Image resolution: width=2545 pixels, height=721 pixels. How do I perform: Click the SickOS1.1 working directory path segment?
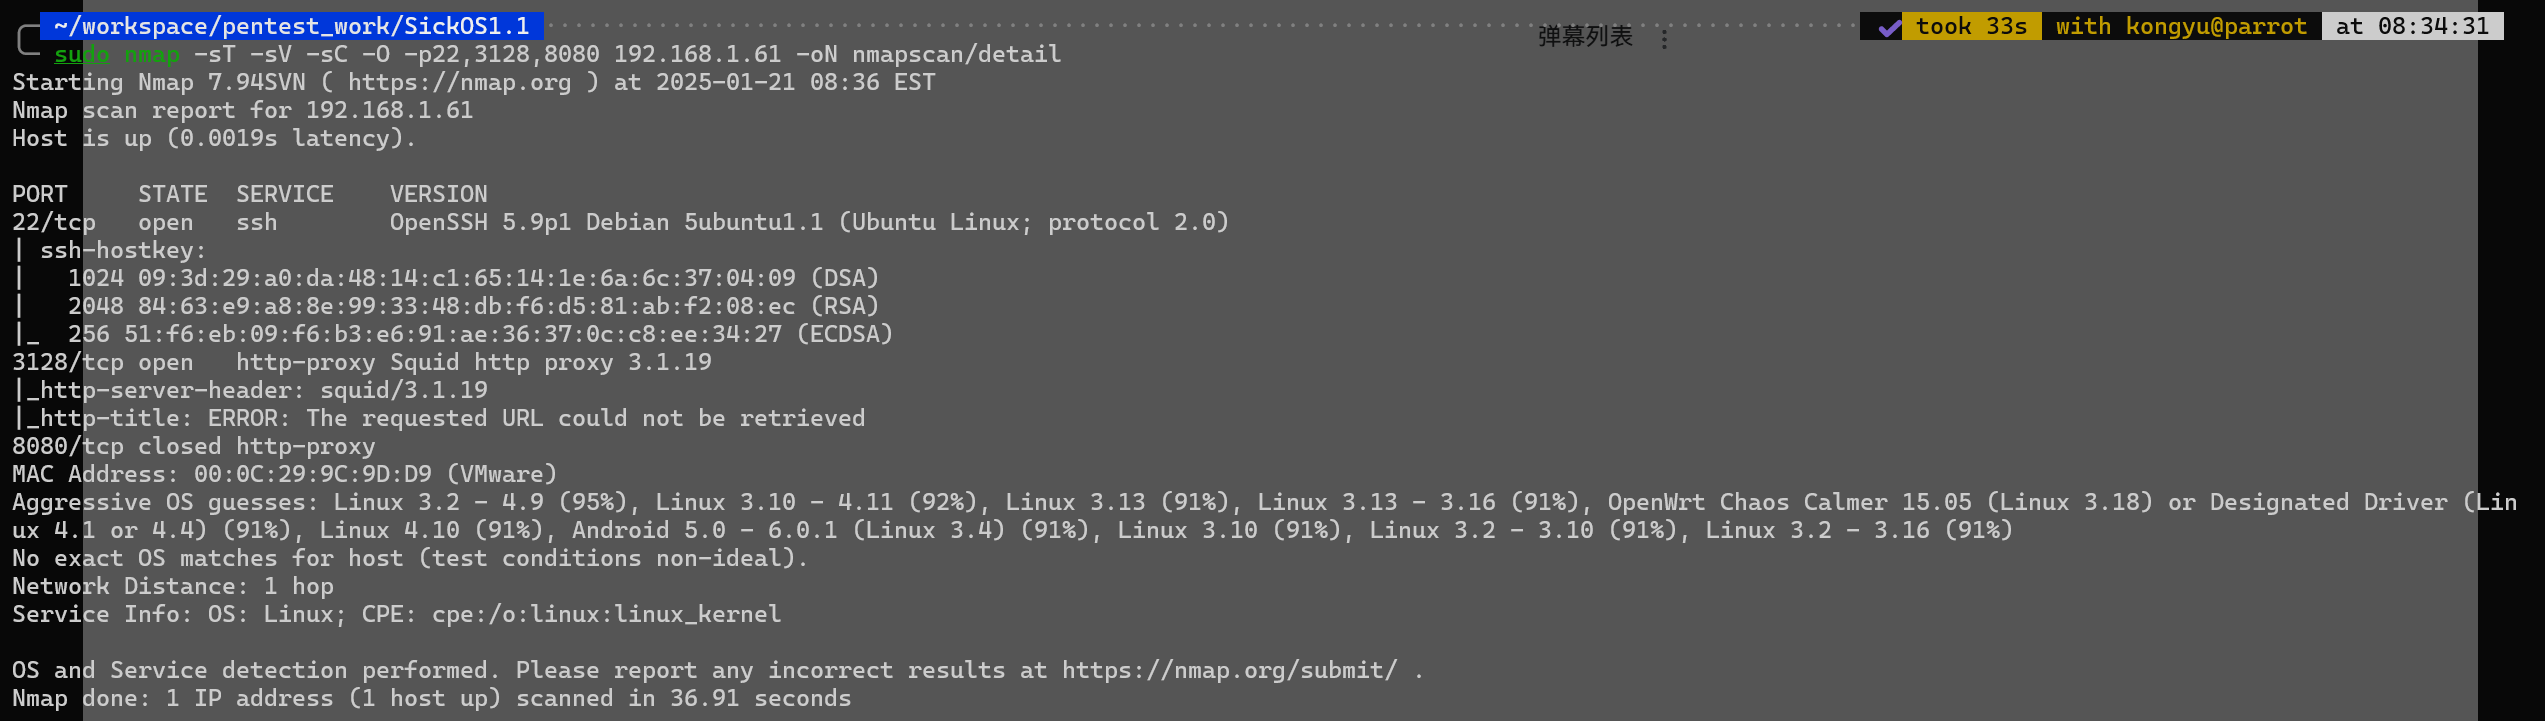466,26
